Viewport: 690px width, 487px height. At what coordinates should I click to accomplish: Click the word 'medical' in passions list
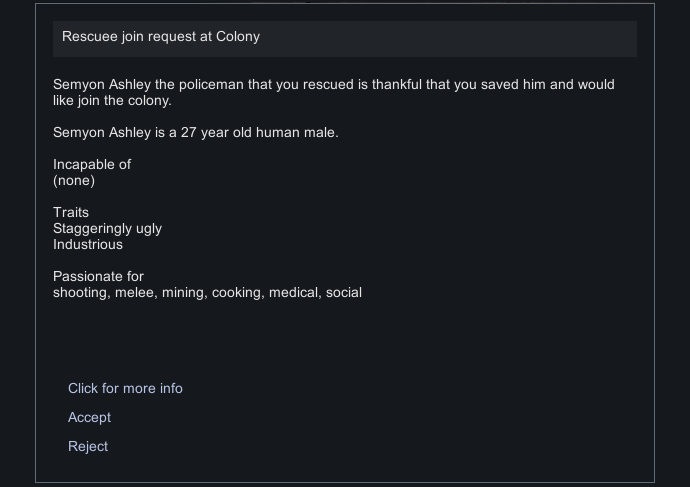[295, 293]
